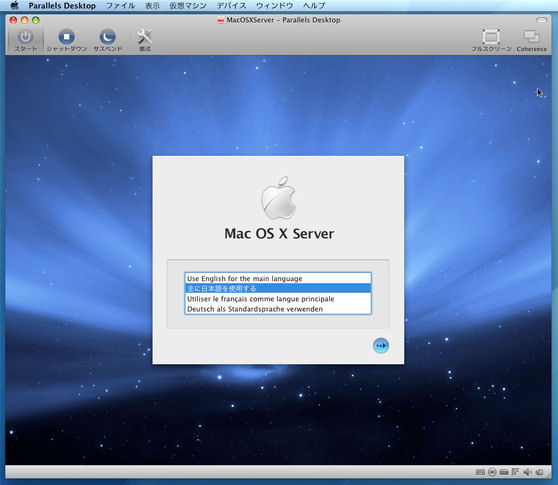Open the ヘルプ menu

click(314, 6)
